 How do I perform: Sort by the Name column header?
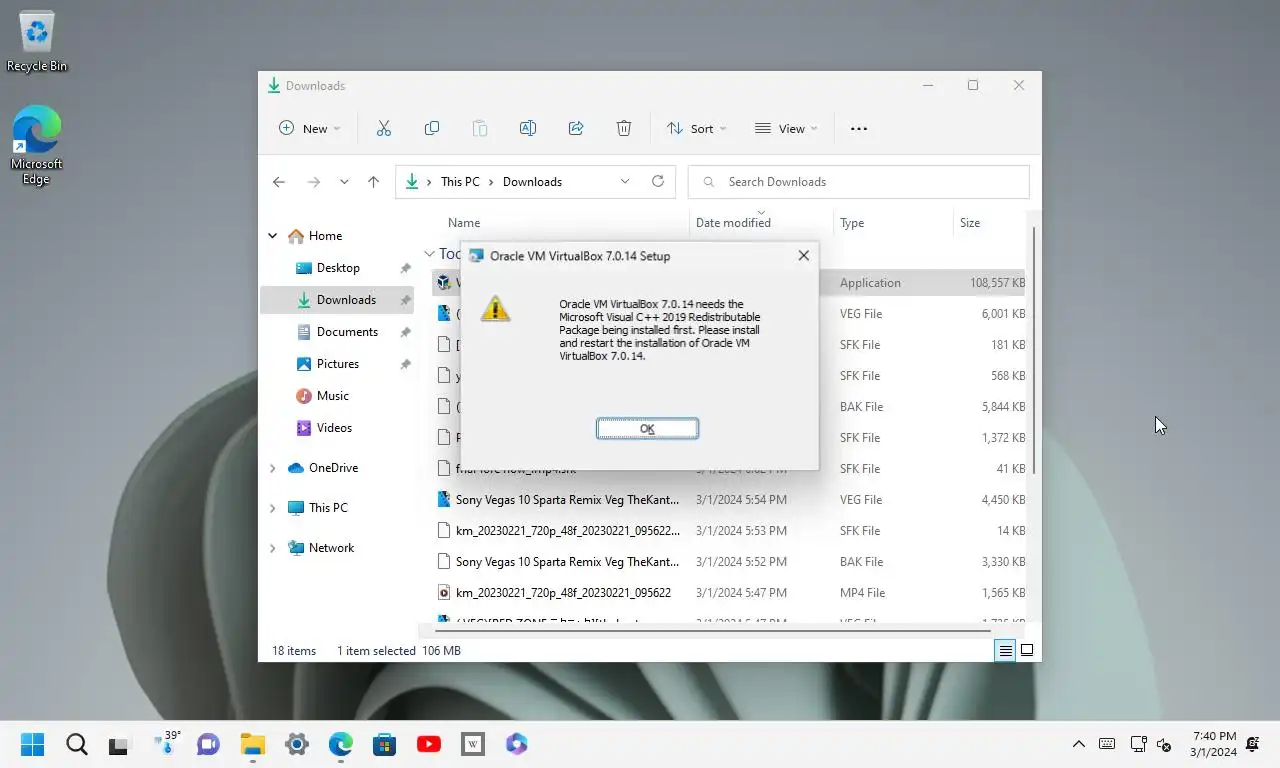point(464,223)
